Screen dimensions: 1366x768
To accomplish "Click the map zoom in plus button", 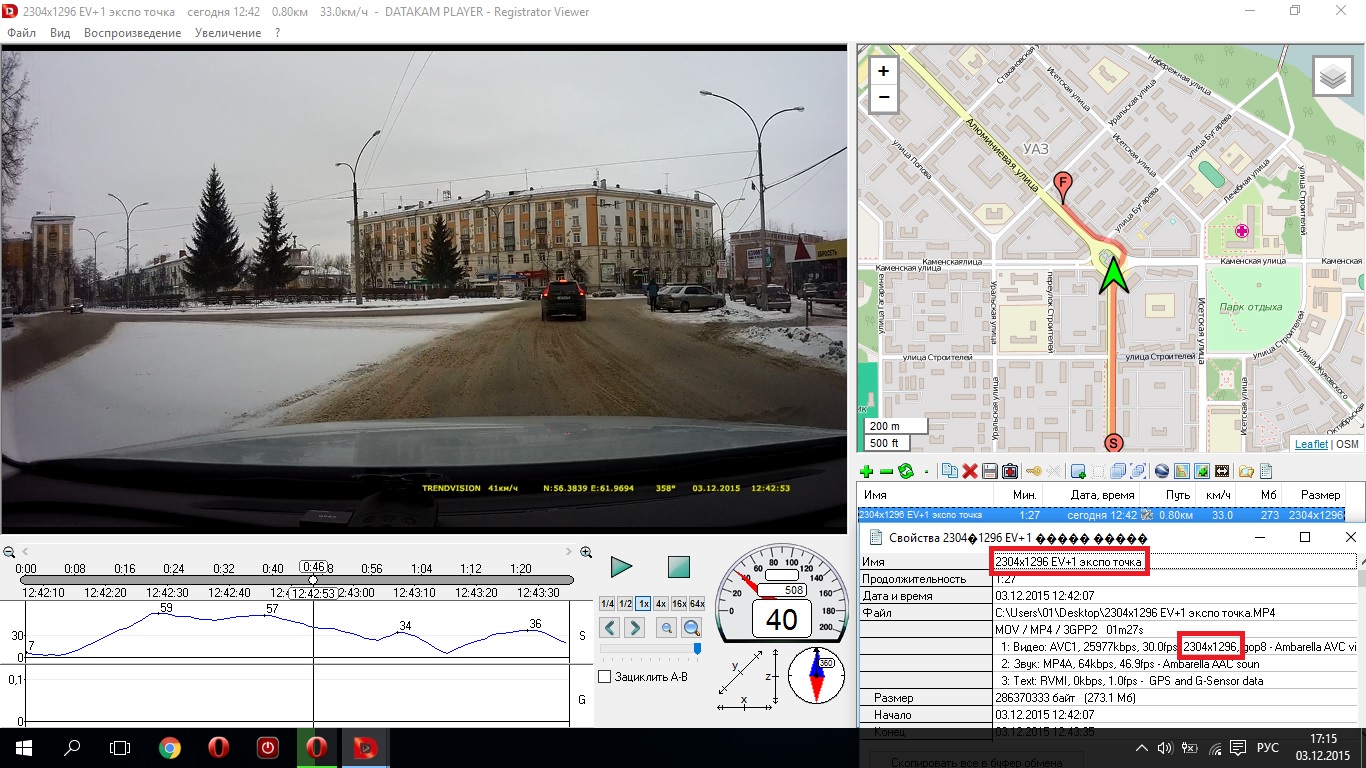I will pos(883,71).
